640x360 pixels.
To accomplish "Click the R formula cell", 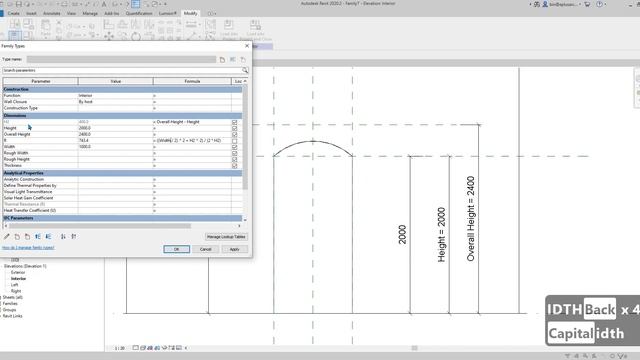I will tap(192, 141).
